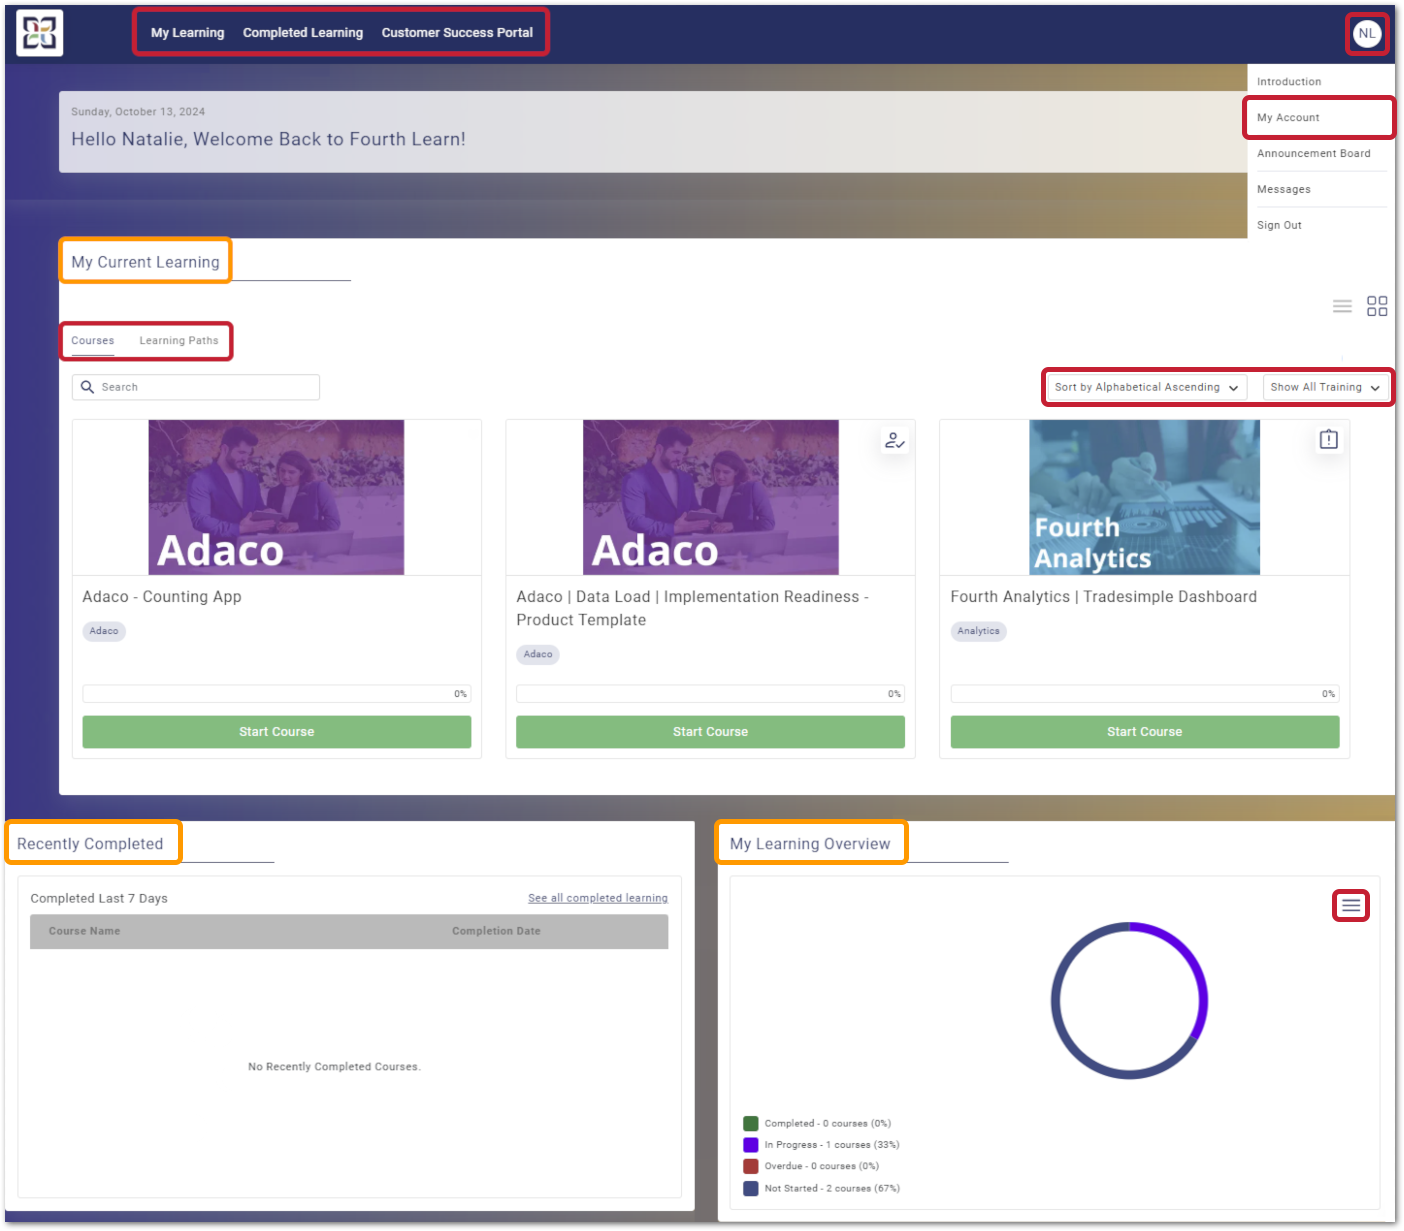The height and width of the screenshot is (1231, 1404).
Task: Go to My Learning in top navigation
Action: 188,33
